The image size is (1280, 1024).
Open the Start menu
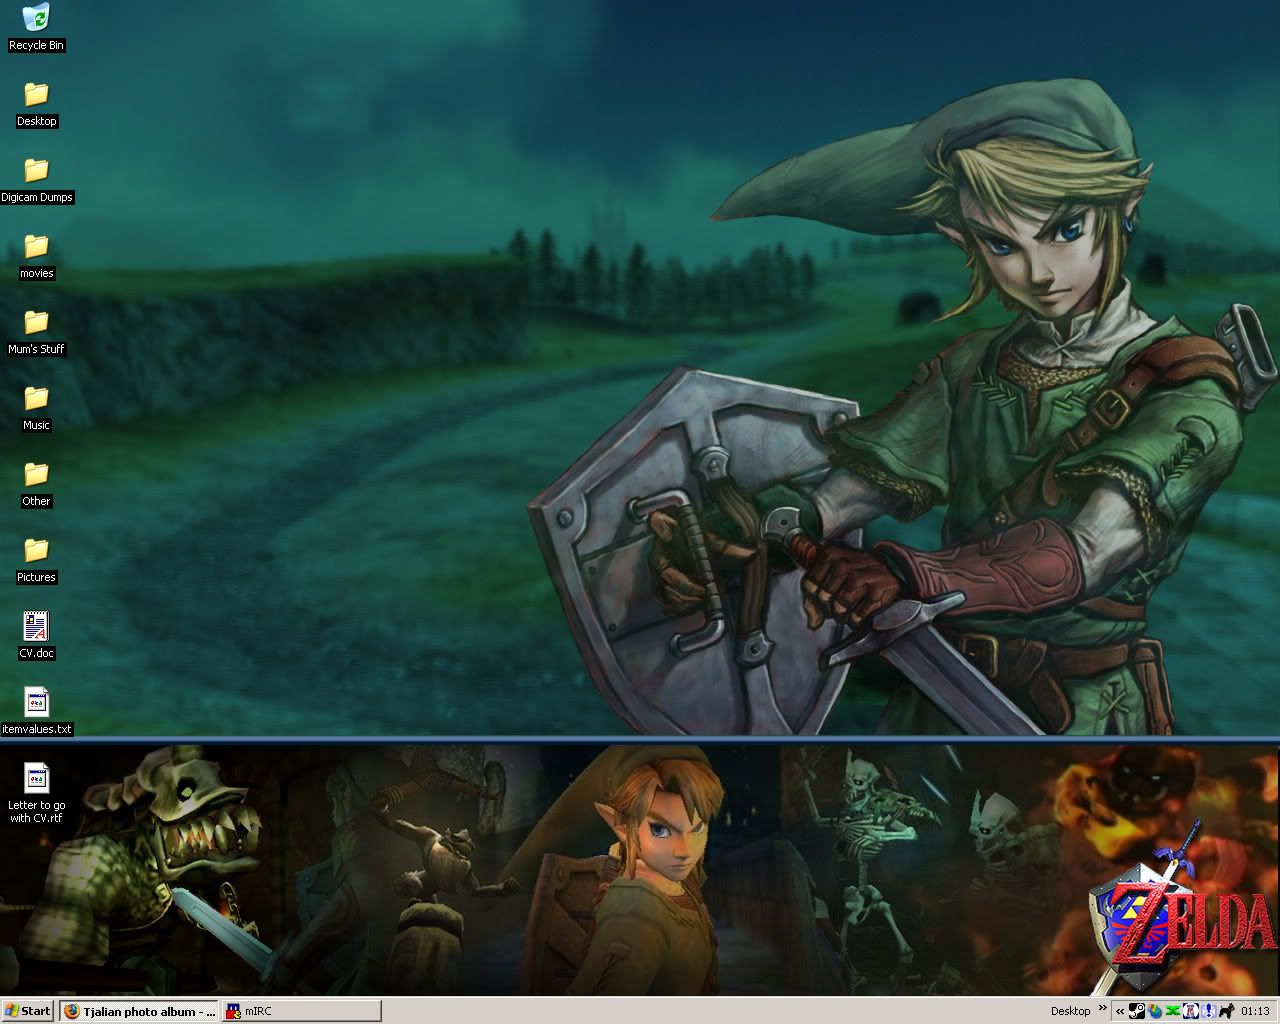pos(28,1011)
